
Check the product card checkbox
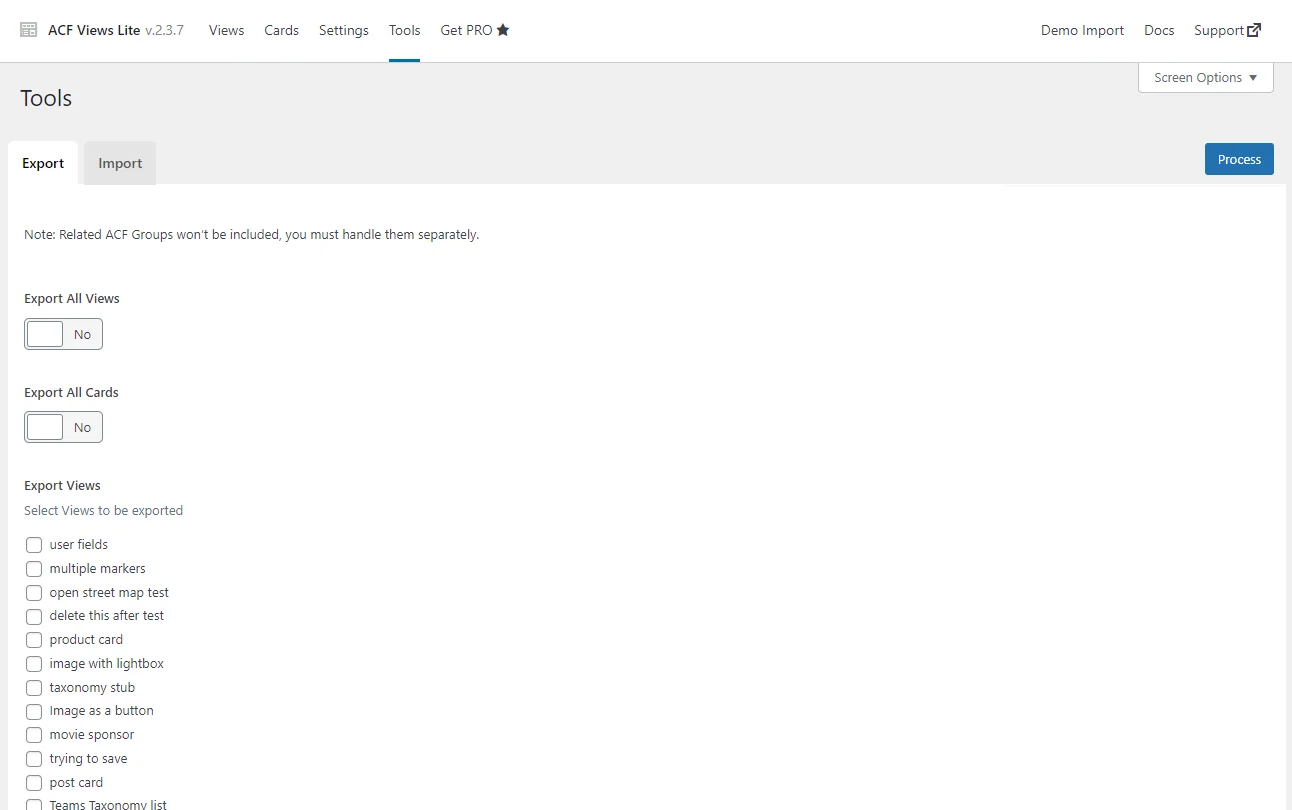pyautogui.click(x=34, y=640)
